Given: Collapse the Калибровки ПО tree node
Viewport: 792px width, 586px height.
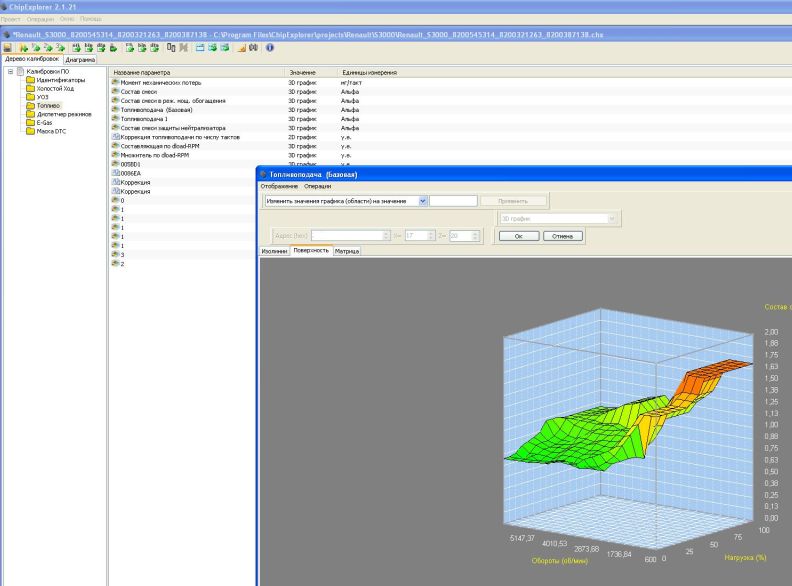Looking at the screenshot, I should [11, 71].
